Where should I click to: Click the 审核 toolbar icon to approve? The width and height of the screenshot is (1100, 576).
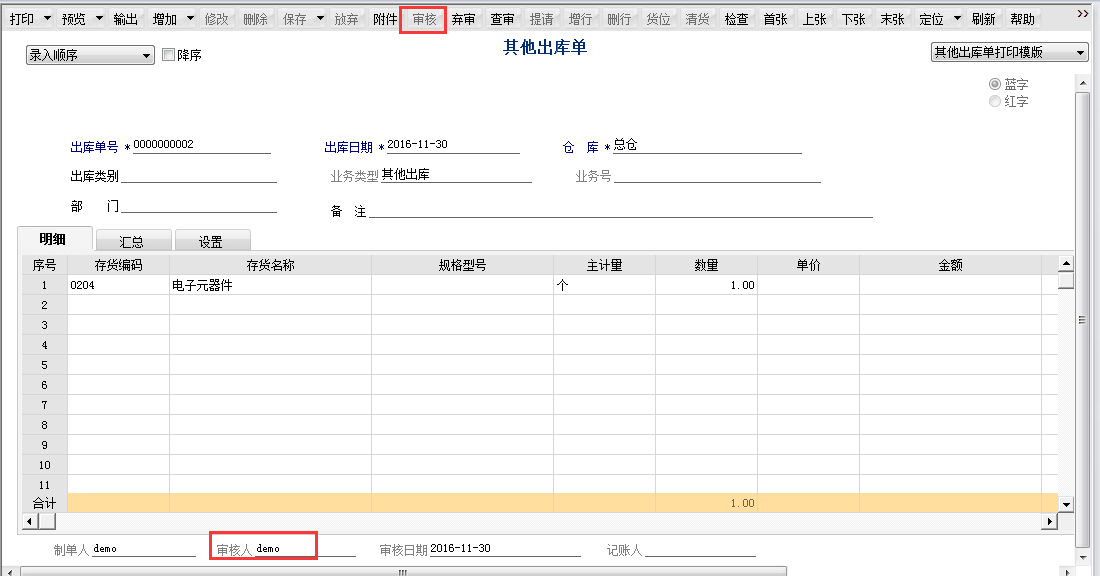[424, 17]
